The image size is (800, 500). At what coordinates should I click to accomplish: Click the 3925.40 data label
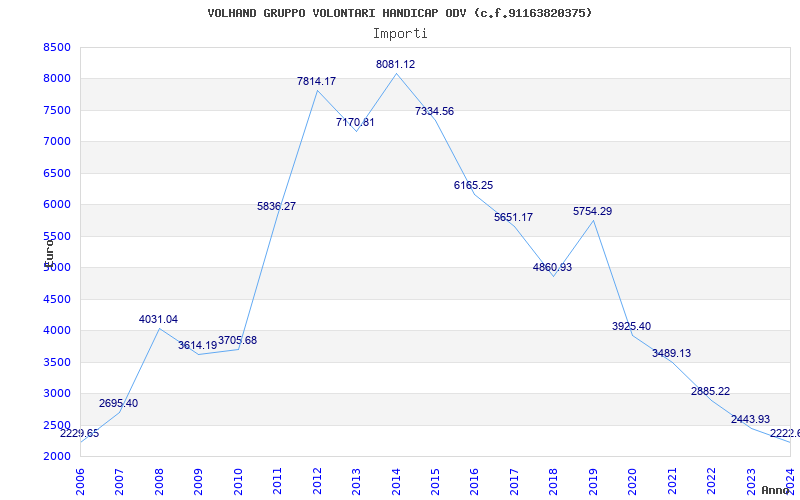tap(632, 327)
